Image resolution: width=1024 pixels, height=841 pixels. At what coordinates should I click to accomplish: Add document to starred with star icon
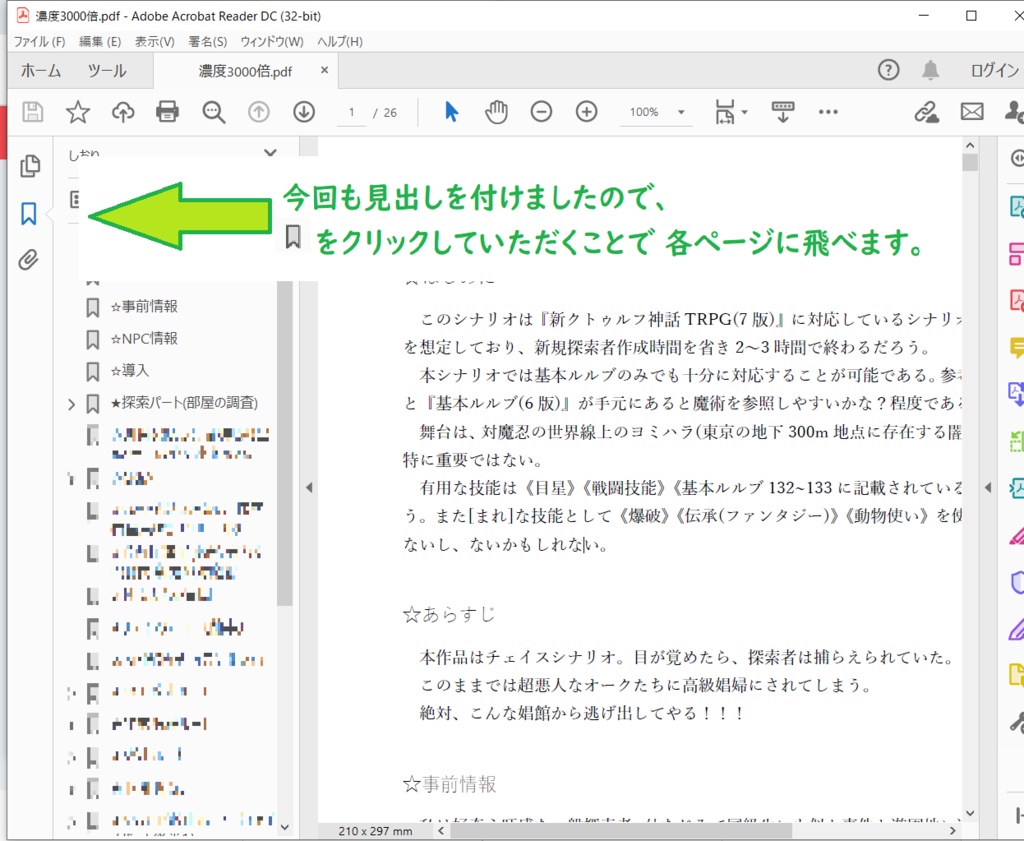click(x=78, y=112)
